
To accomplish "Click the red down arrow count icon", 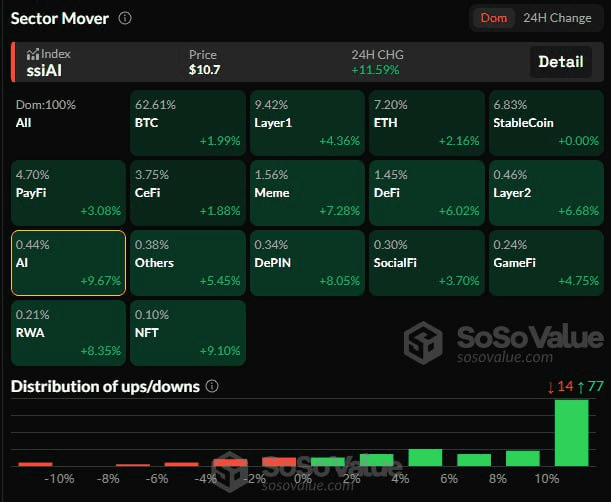I will point(550,386).
